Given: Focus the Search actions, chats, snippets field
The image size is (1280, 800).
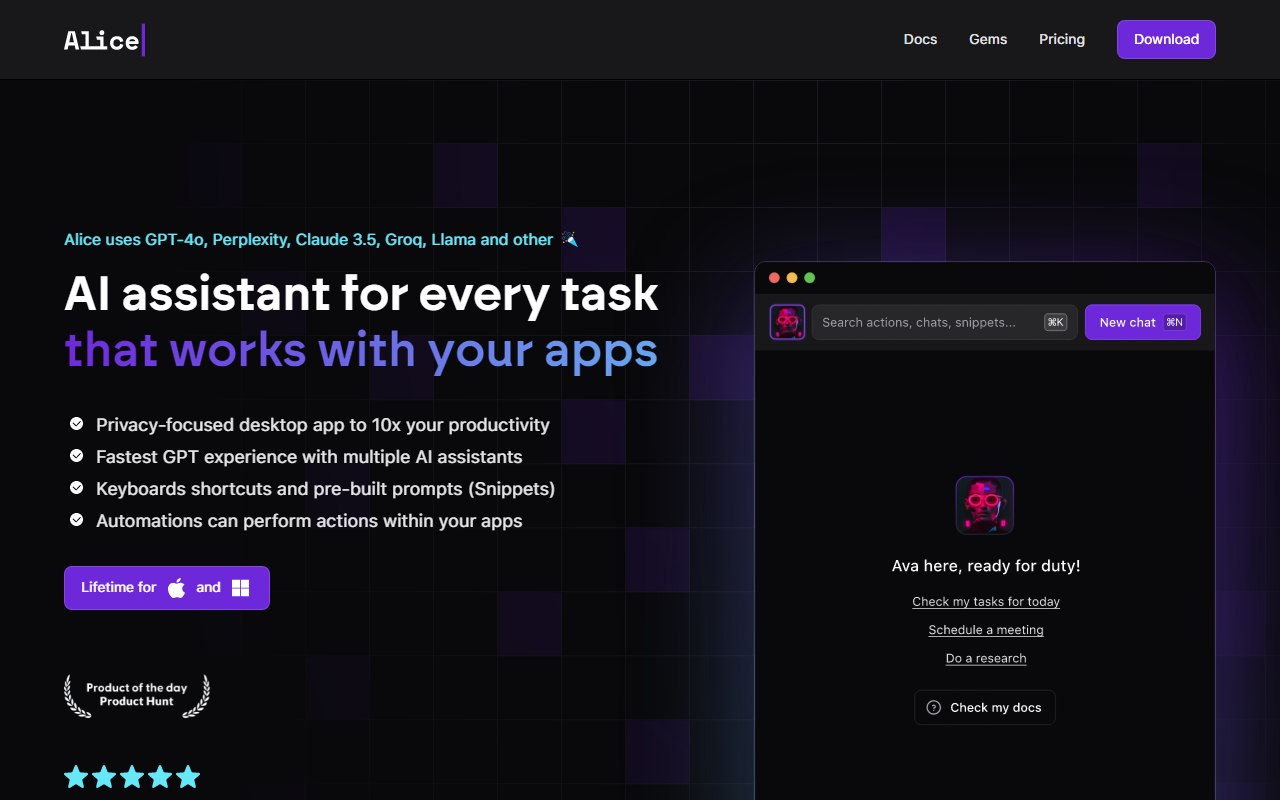Looking at the screenshot, I should click(925, 322).
